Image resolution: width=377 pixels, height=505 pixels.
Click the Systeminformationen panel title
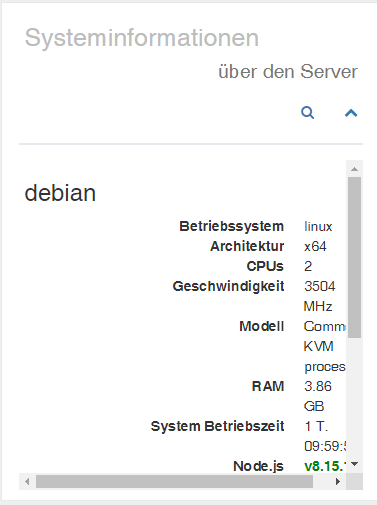[142, 38]
